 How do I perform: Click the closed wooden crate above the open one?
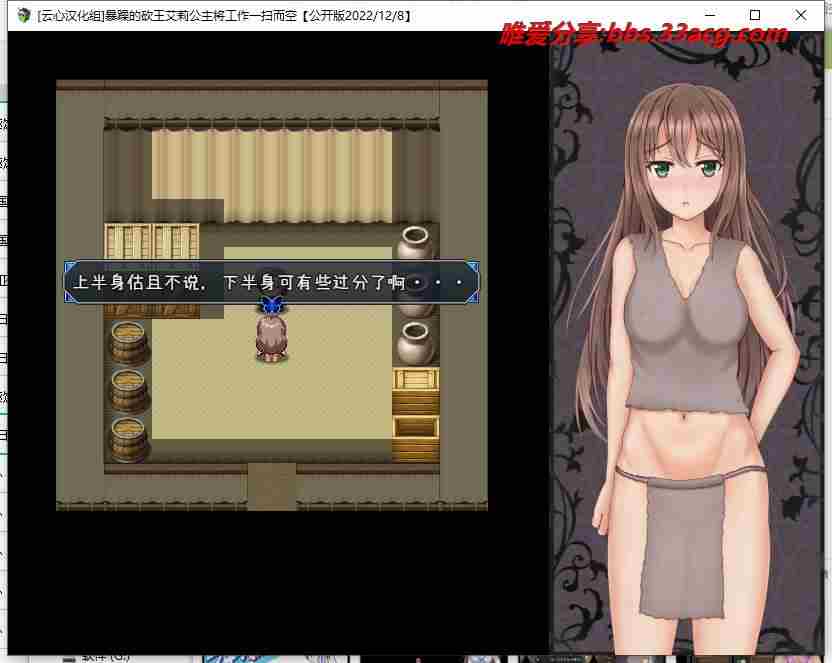[415, 390]
